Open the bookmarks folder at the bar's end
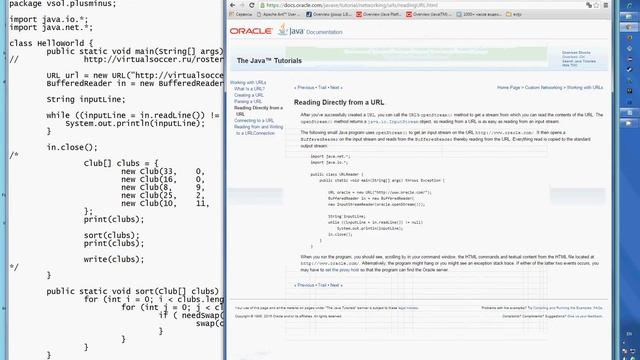Image resolution: width=640 pixels, height=360 pixels. click(514, 14)
